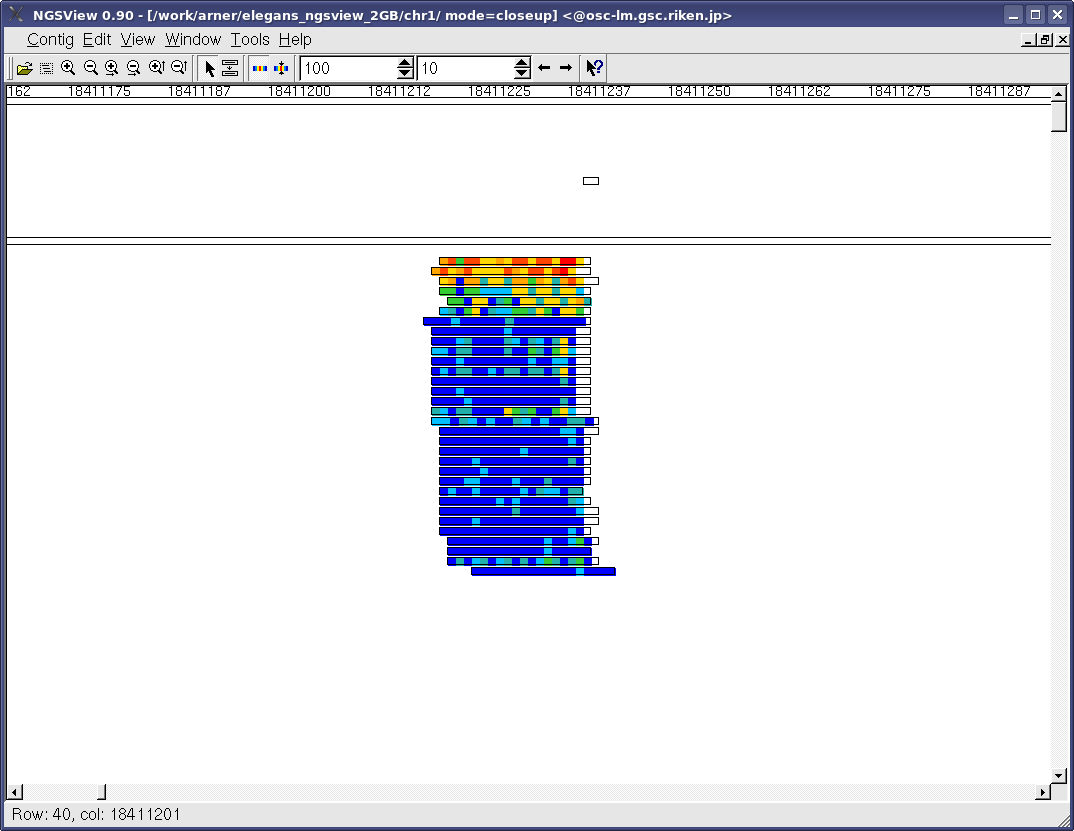Open the Contig menu

pyautogui.click(x=50, y=39)
